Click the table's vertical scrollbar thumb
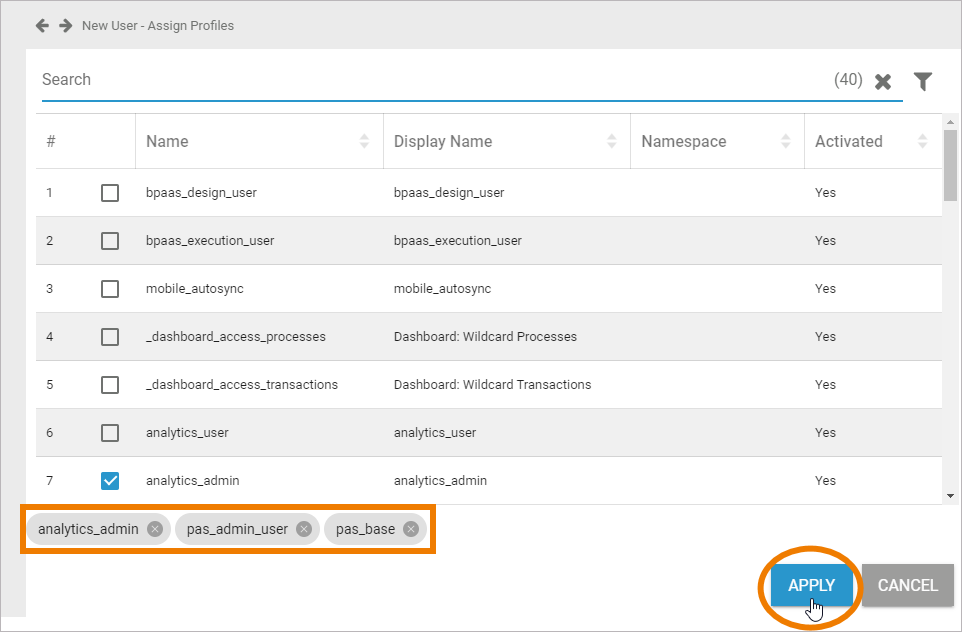The width and height of the screenshot is (962, 632). pos(950,165)
